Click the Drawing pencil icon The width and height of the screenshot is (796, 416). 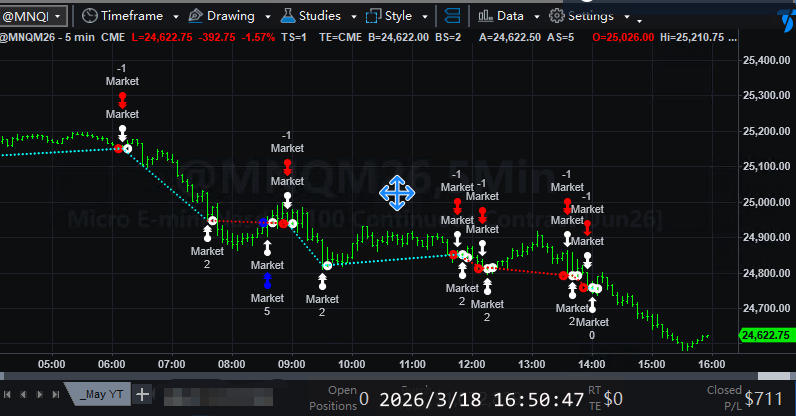tap(196, 16)
